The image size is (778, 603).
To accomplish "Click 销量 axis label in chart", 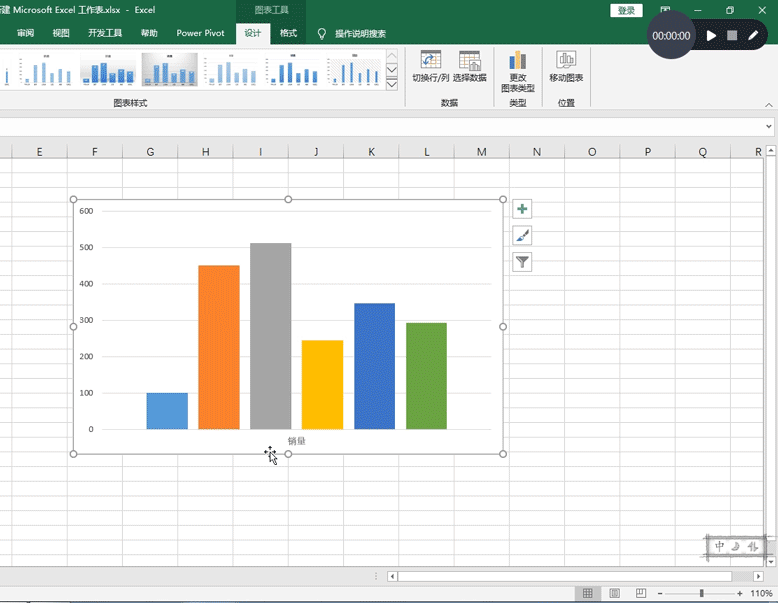I will [297, 441].
